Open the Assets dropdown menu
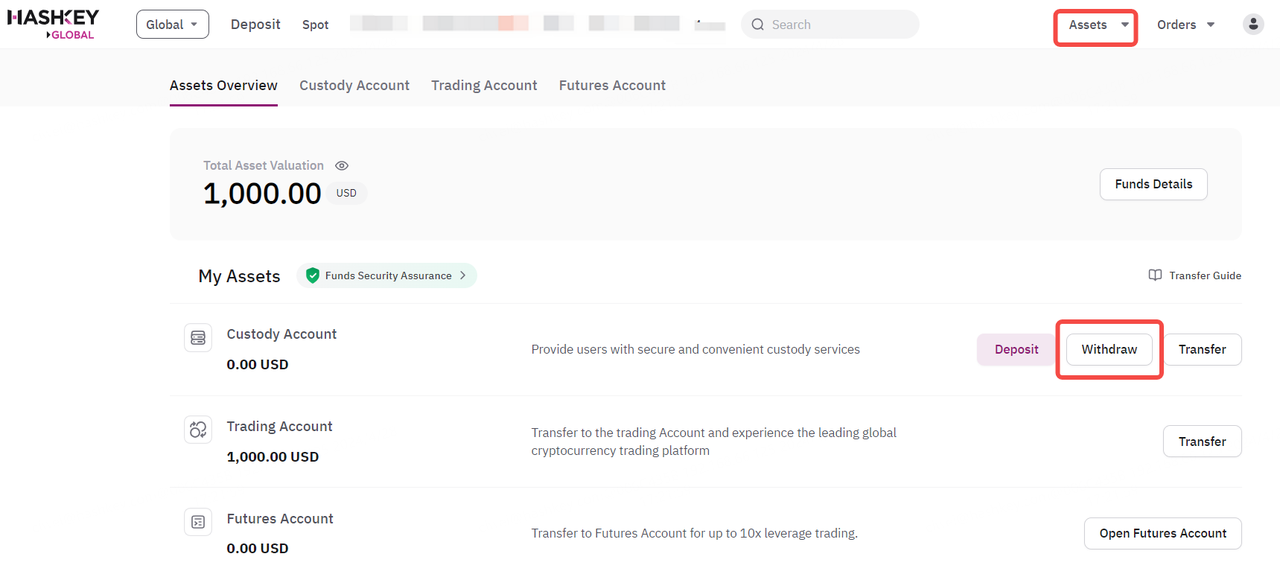 (1097, 25)
